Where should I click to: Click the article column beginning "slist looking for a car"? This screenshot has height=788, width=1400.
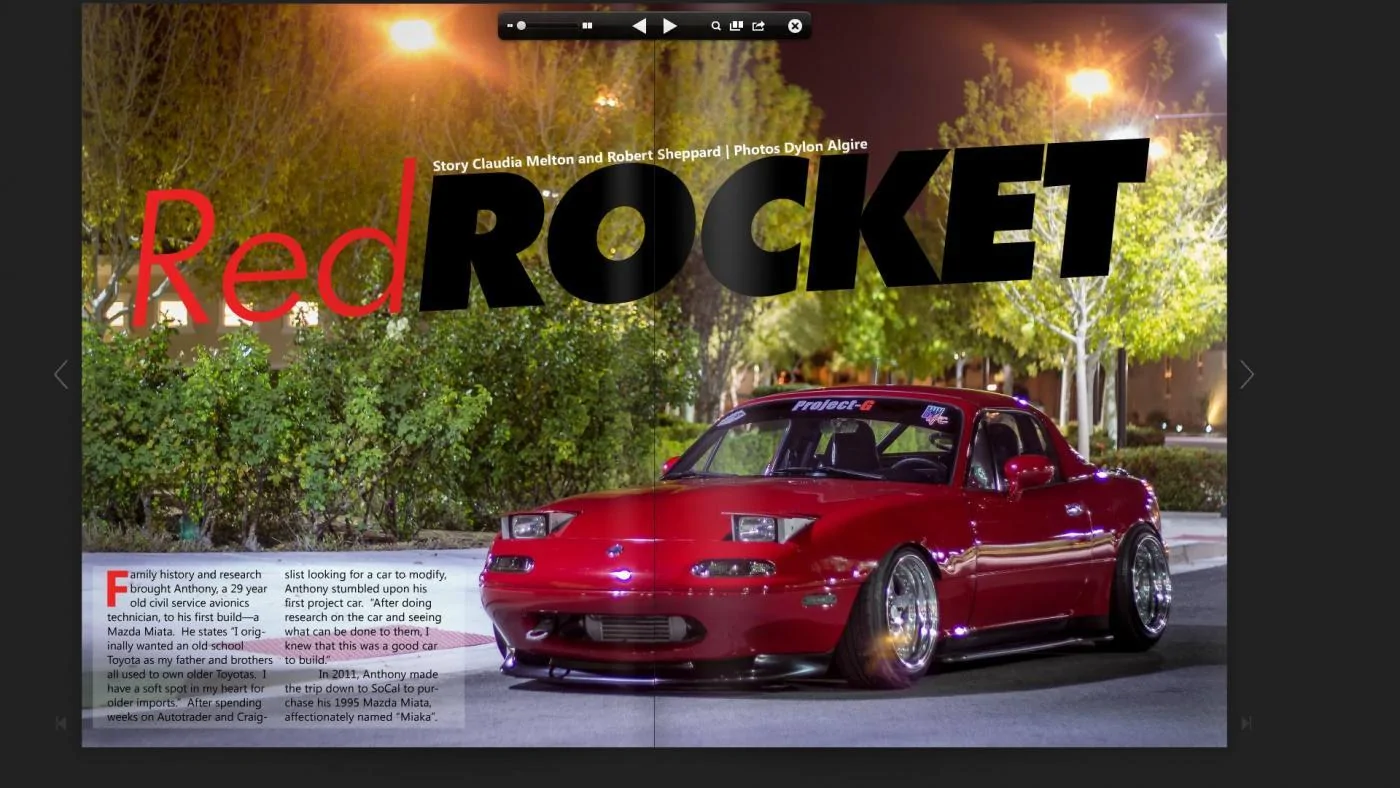[366, 645]
